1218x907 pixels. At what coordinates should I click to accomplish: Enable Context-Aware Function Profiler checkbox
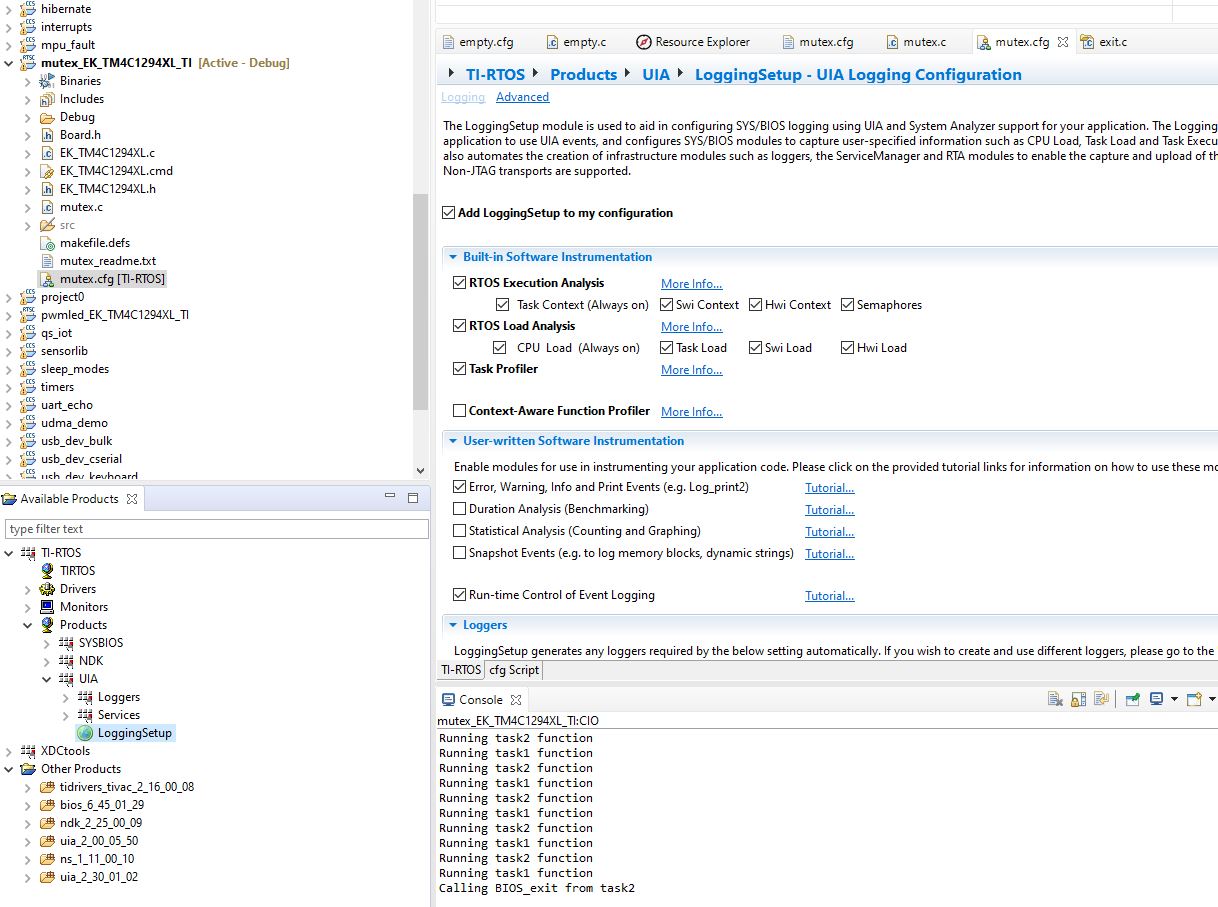click(x=460, y=411)
